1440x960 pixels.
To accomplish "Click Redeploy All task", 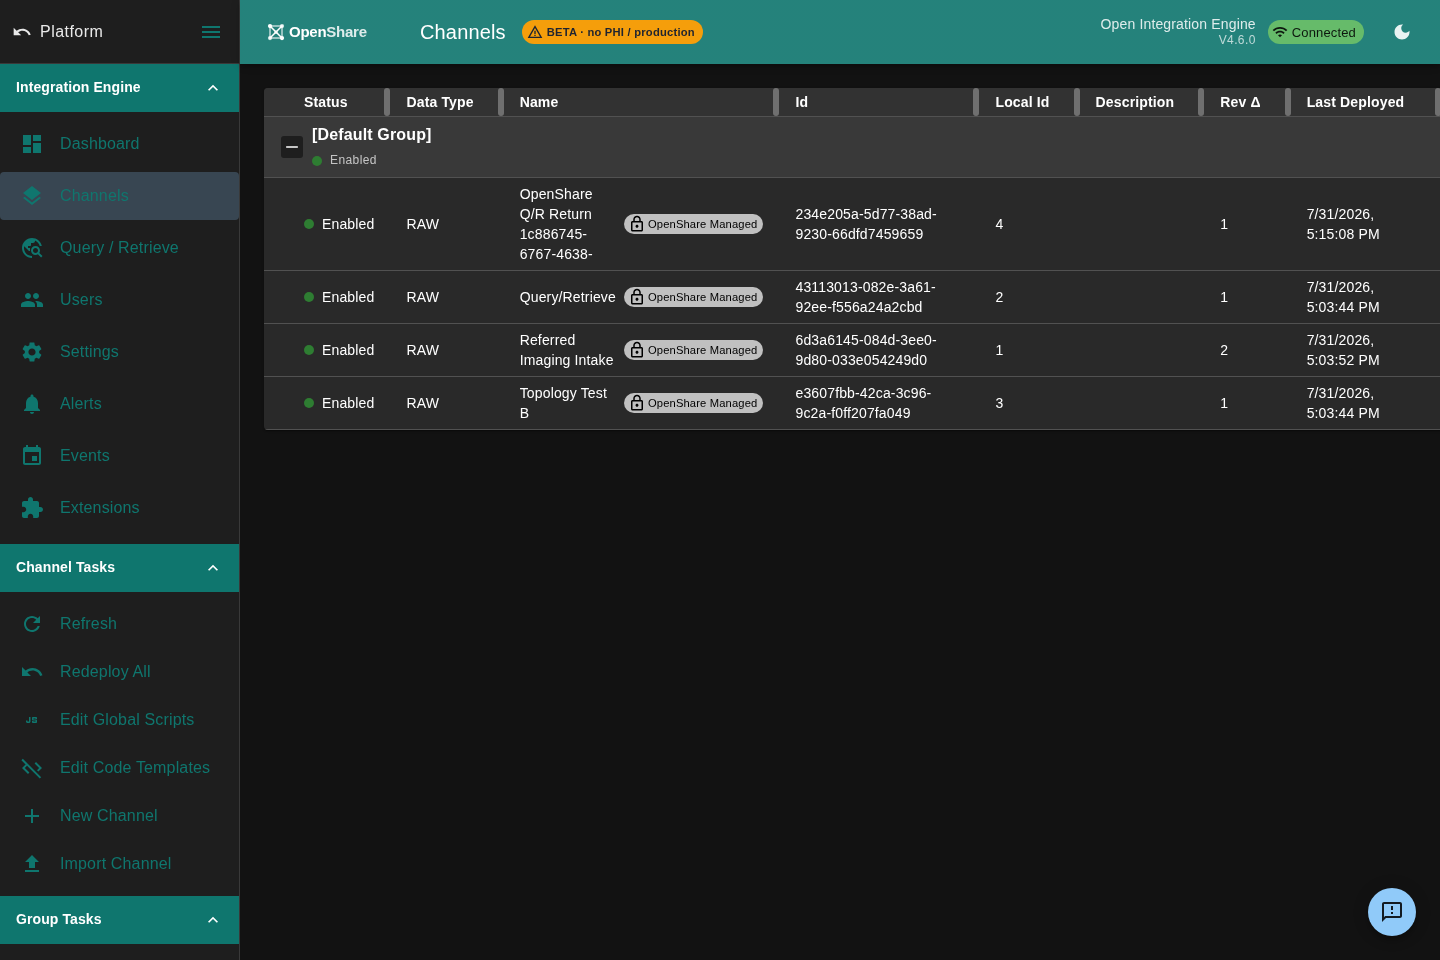I will tap(119, 672).
